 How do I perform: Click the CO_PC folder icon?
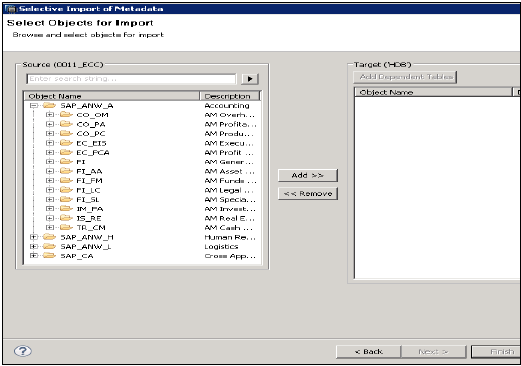[x=66, y=133]
